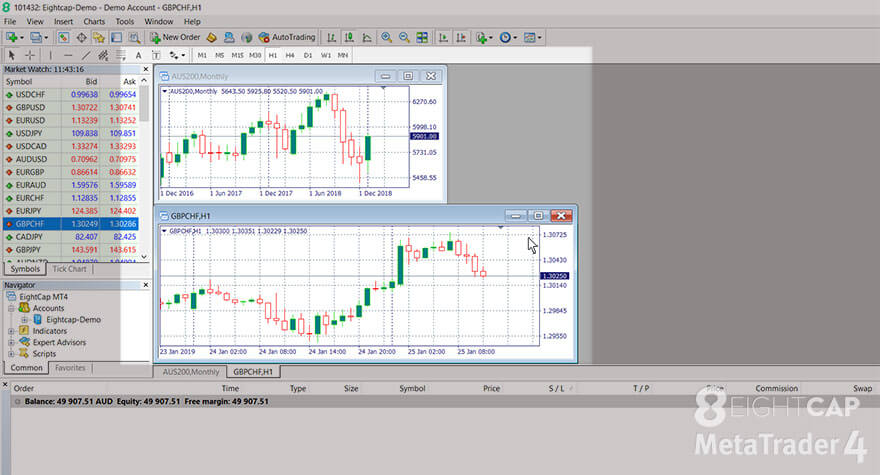Switch timeframe to M1
Viewport: 880px width, 475px height.
[202, 55]
